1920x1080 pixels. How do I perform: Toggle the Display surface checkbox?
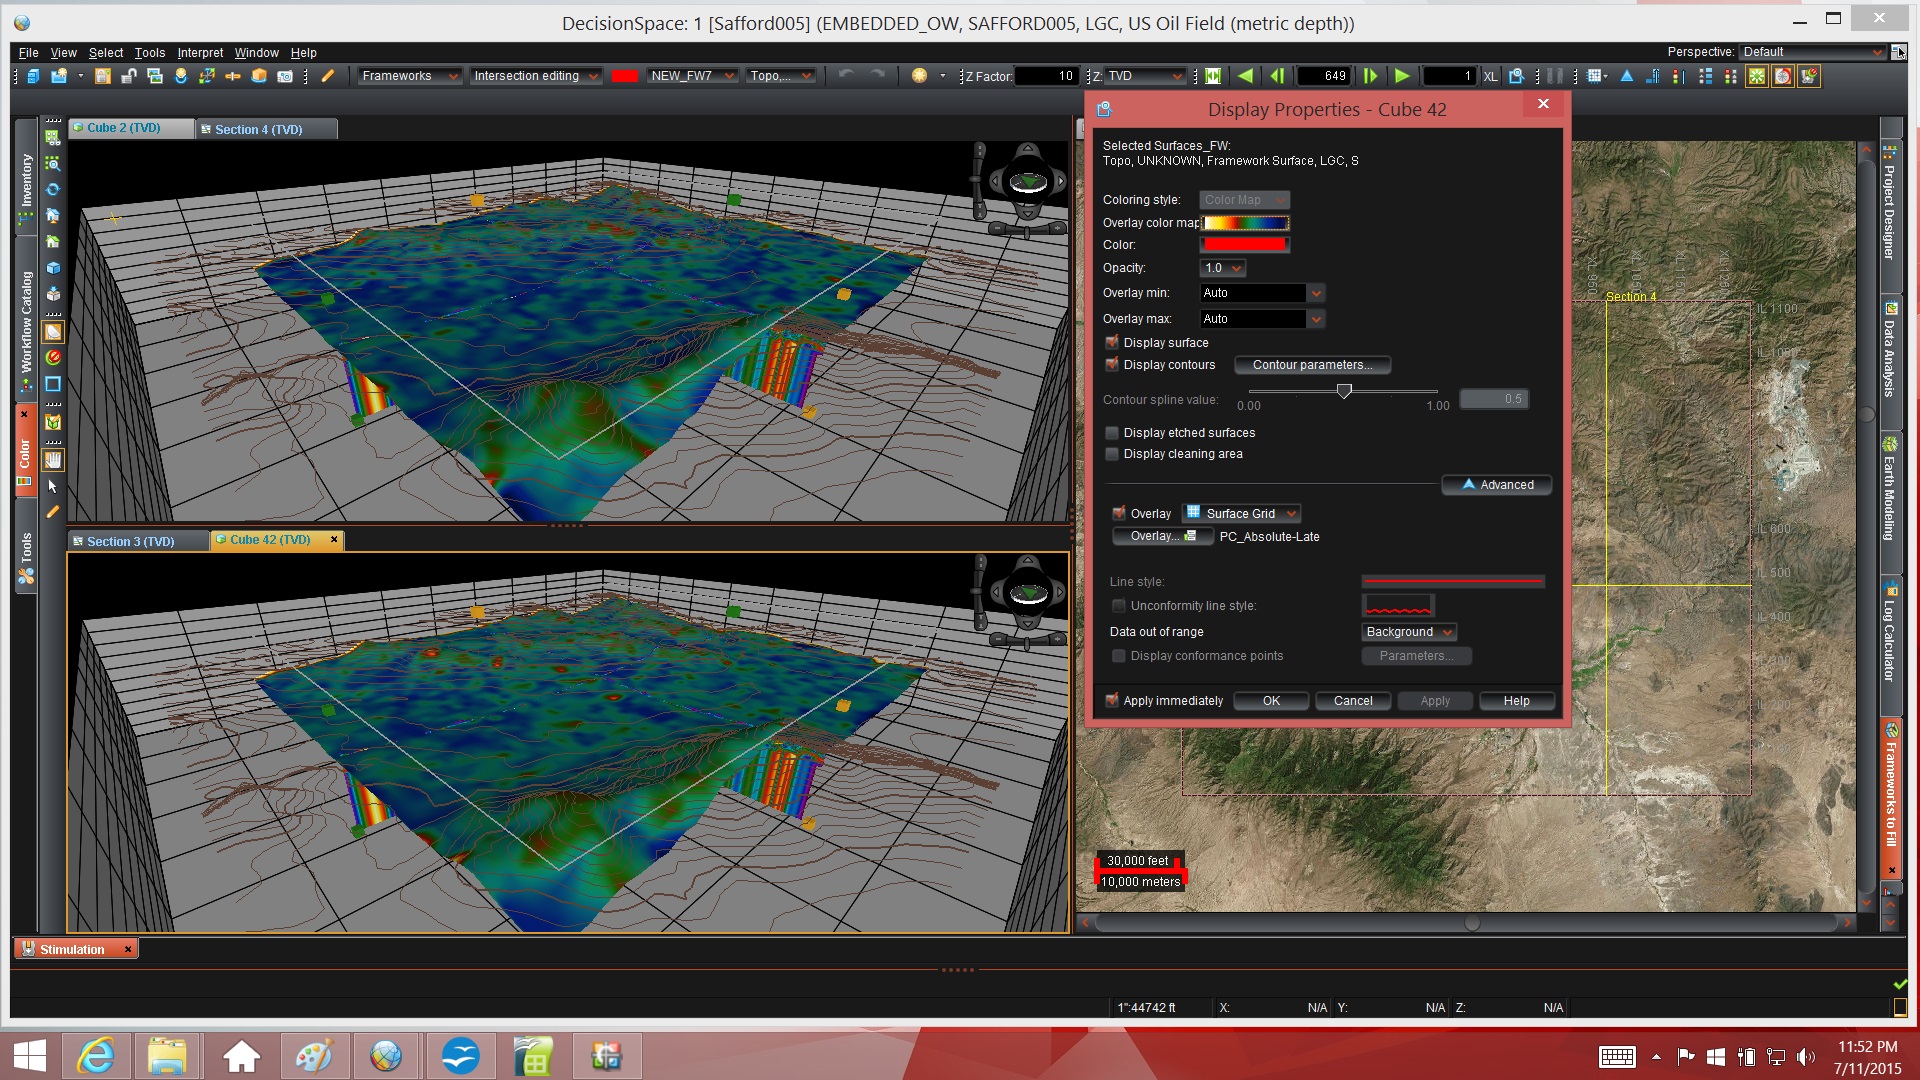pyautogui.click(x=1112, y=342)
